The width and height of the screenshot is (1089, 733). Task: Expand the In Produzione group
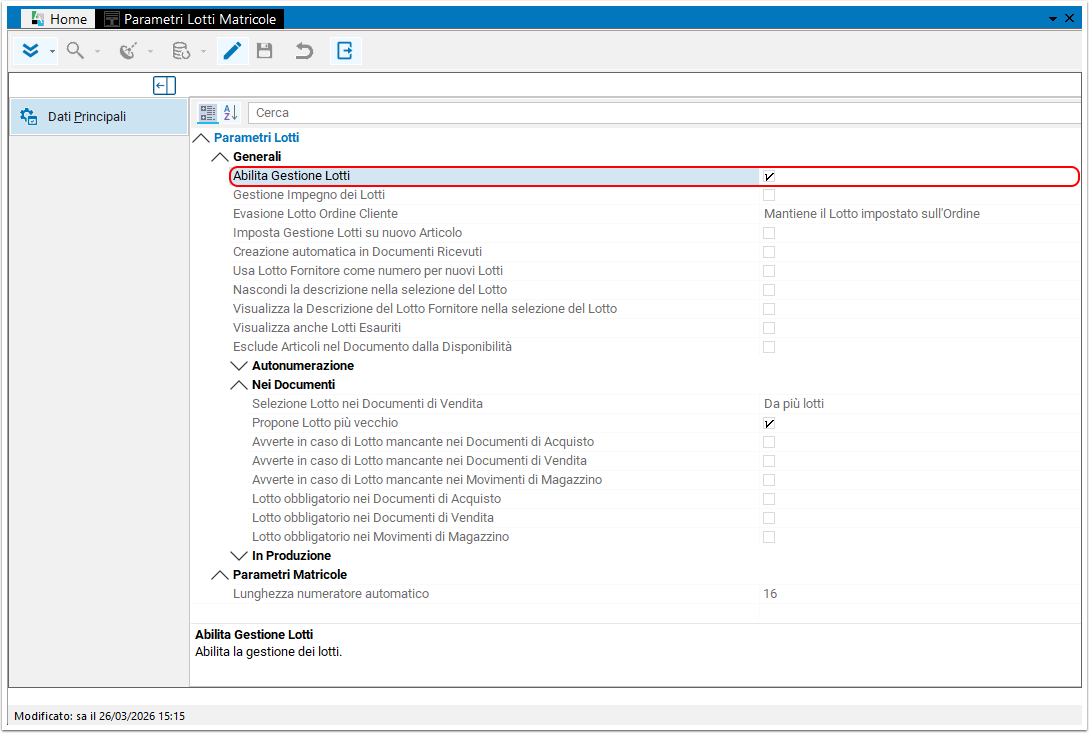(239, 556)
